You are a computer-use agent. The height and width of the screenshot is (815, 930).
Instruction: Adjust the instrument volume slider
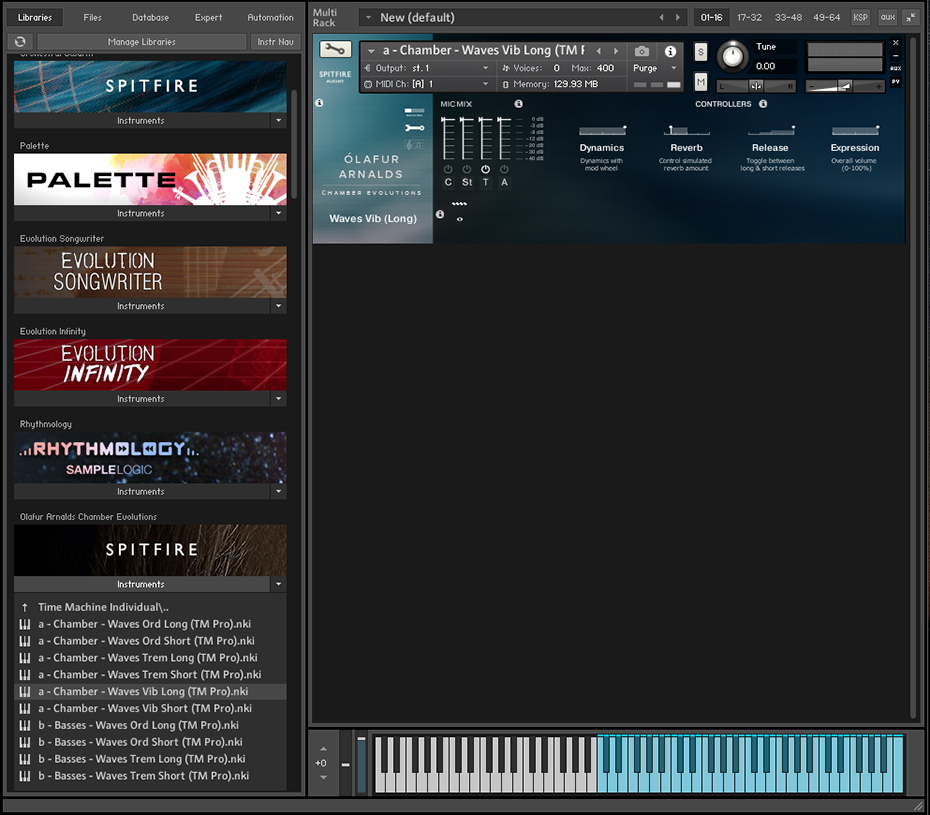pyautogui.click(x=845, y=87)
